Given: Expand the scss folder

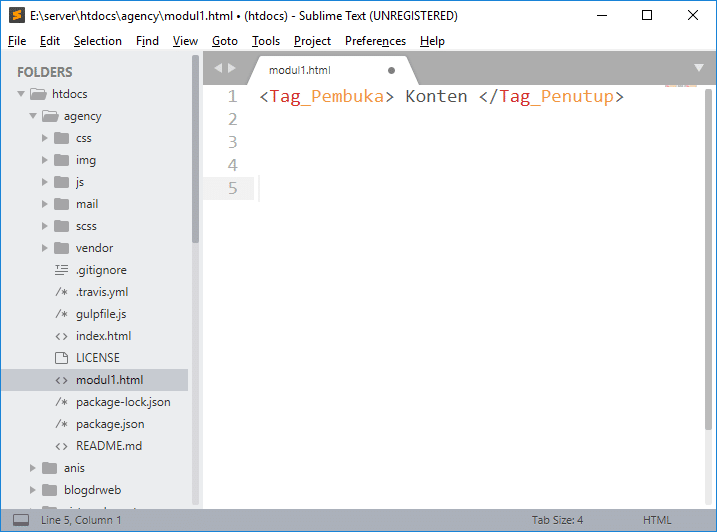Looking at the screenshot, I should 44,226.
